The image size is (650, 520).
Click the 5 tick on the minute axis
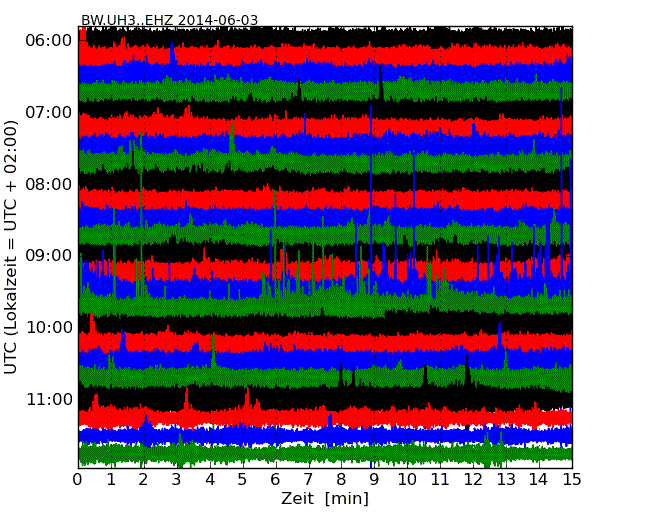(242, 479)
